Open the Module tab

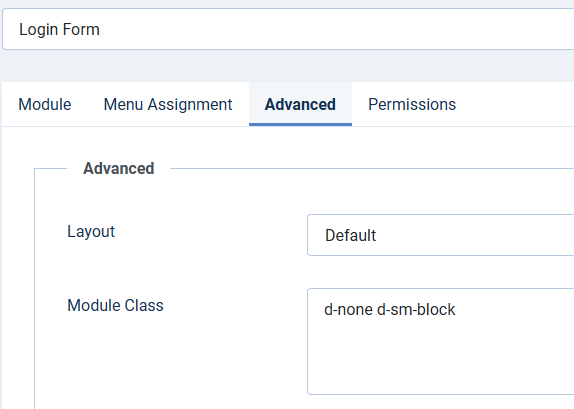[45, 104]
